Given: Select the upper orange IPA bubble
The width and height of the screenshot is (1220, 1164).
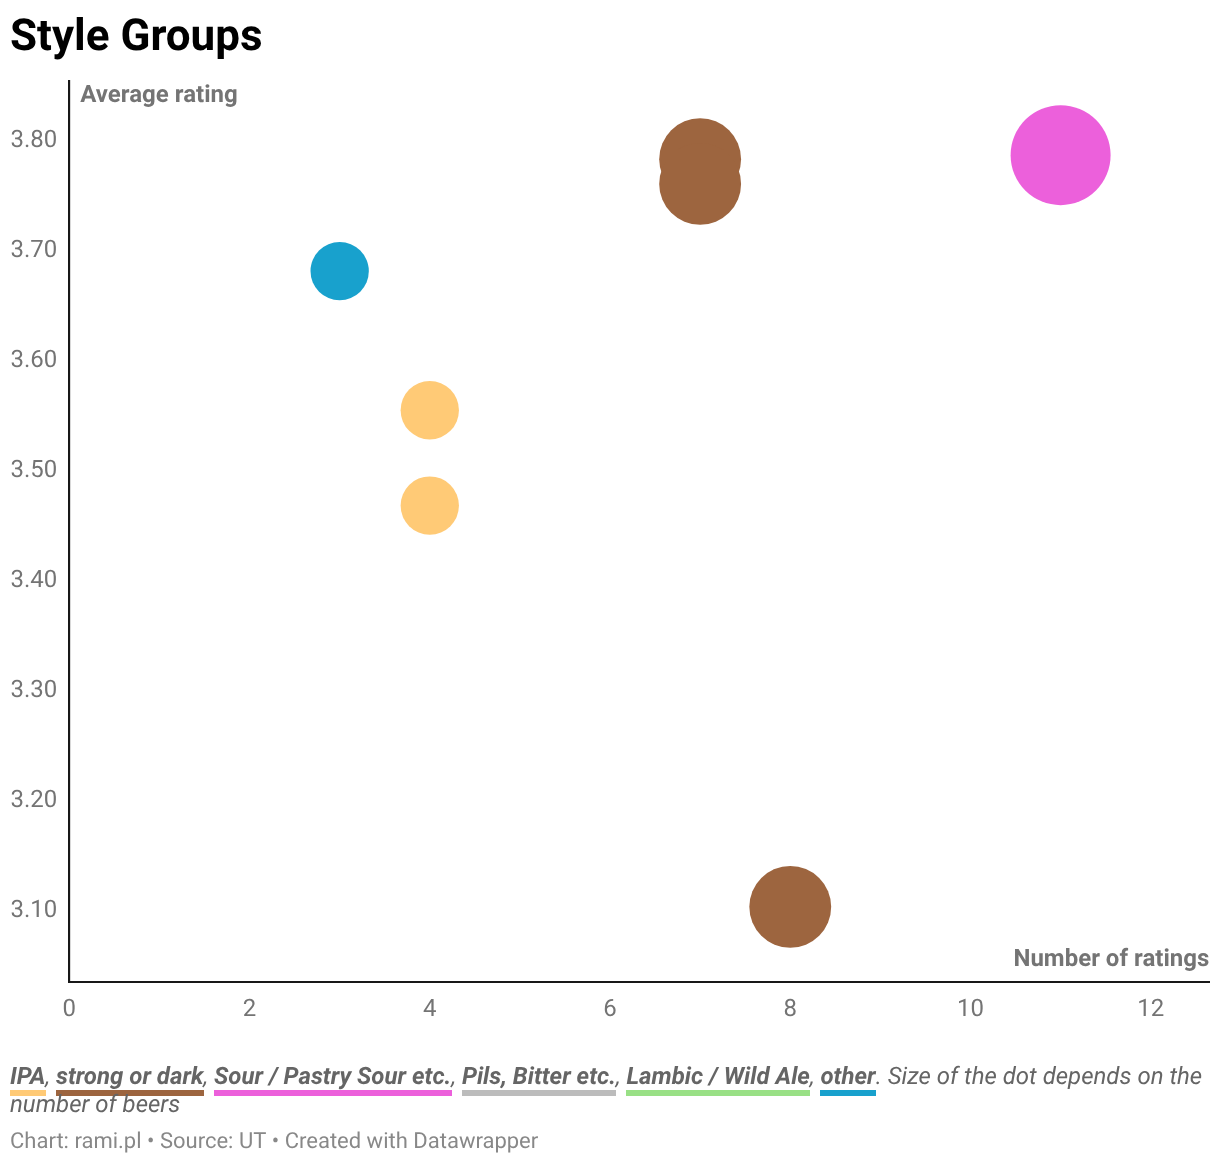Looking at the screenshot, I should coord(430,410).
